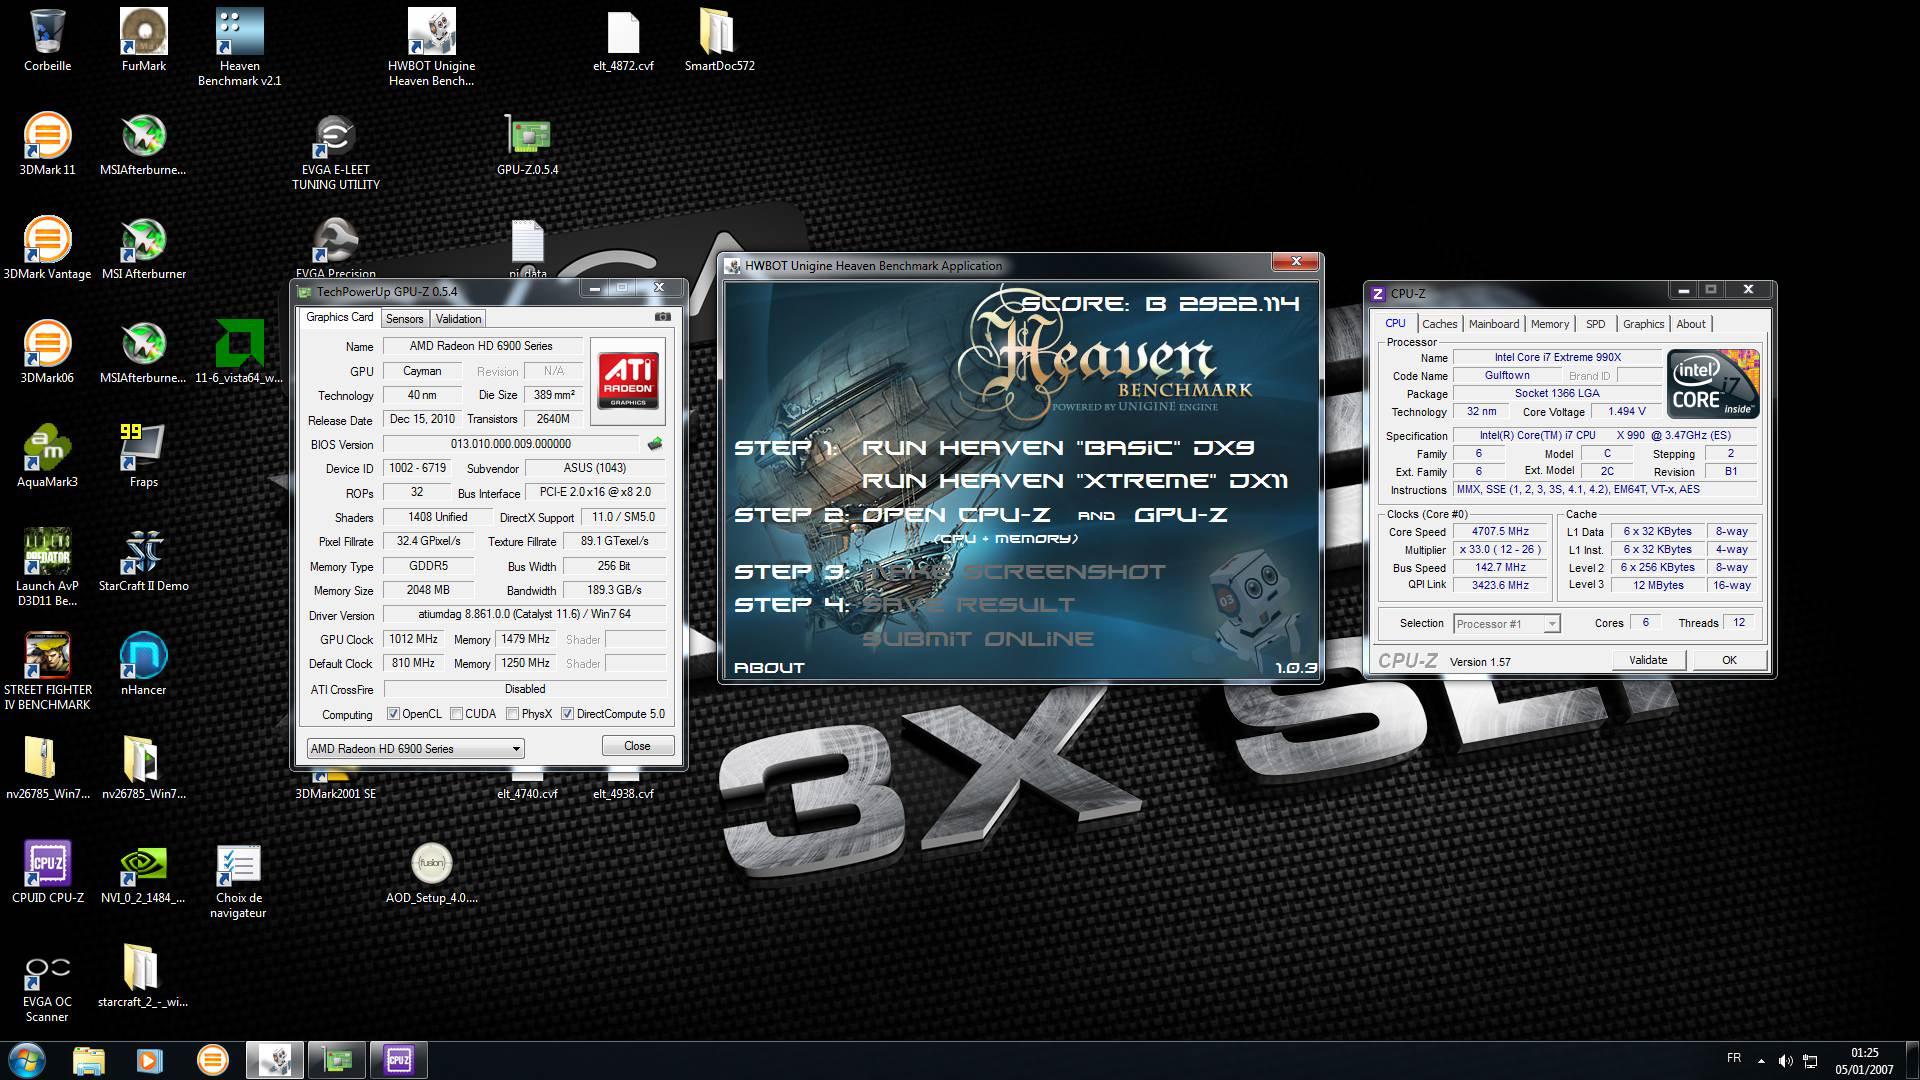Toggle OpenCL checkbox in GPU-Z
Image resolution: width=1920 pixels, height=1080 pixels.
pos(393,714)
